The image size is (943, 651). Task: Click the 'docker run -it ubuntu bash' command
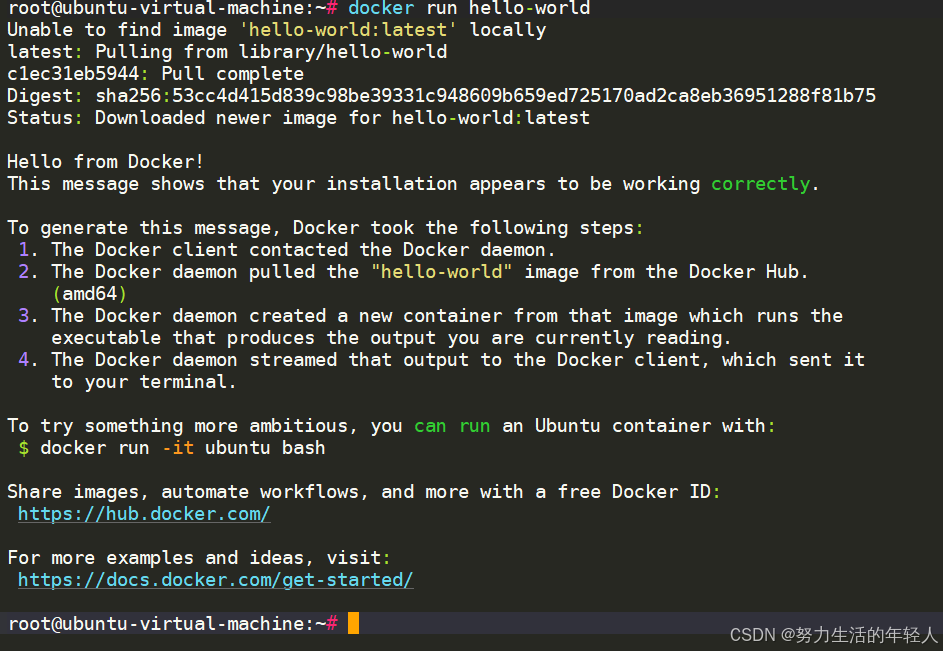pyautogui.click(x=183, y=448)
